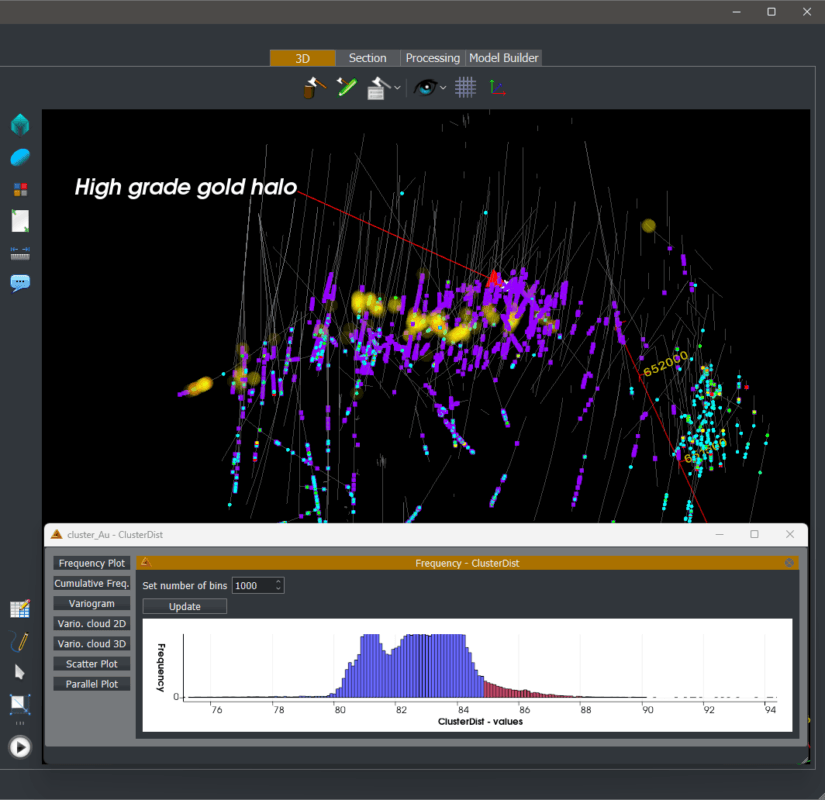Activate the green pencil editing tool
825x800 pixels.
[346, 87]
